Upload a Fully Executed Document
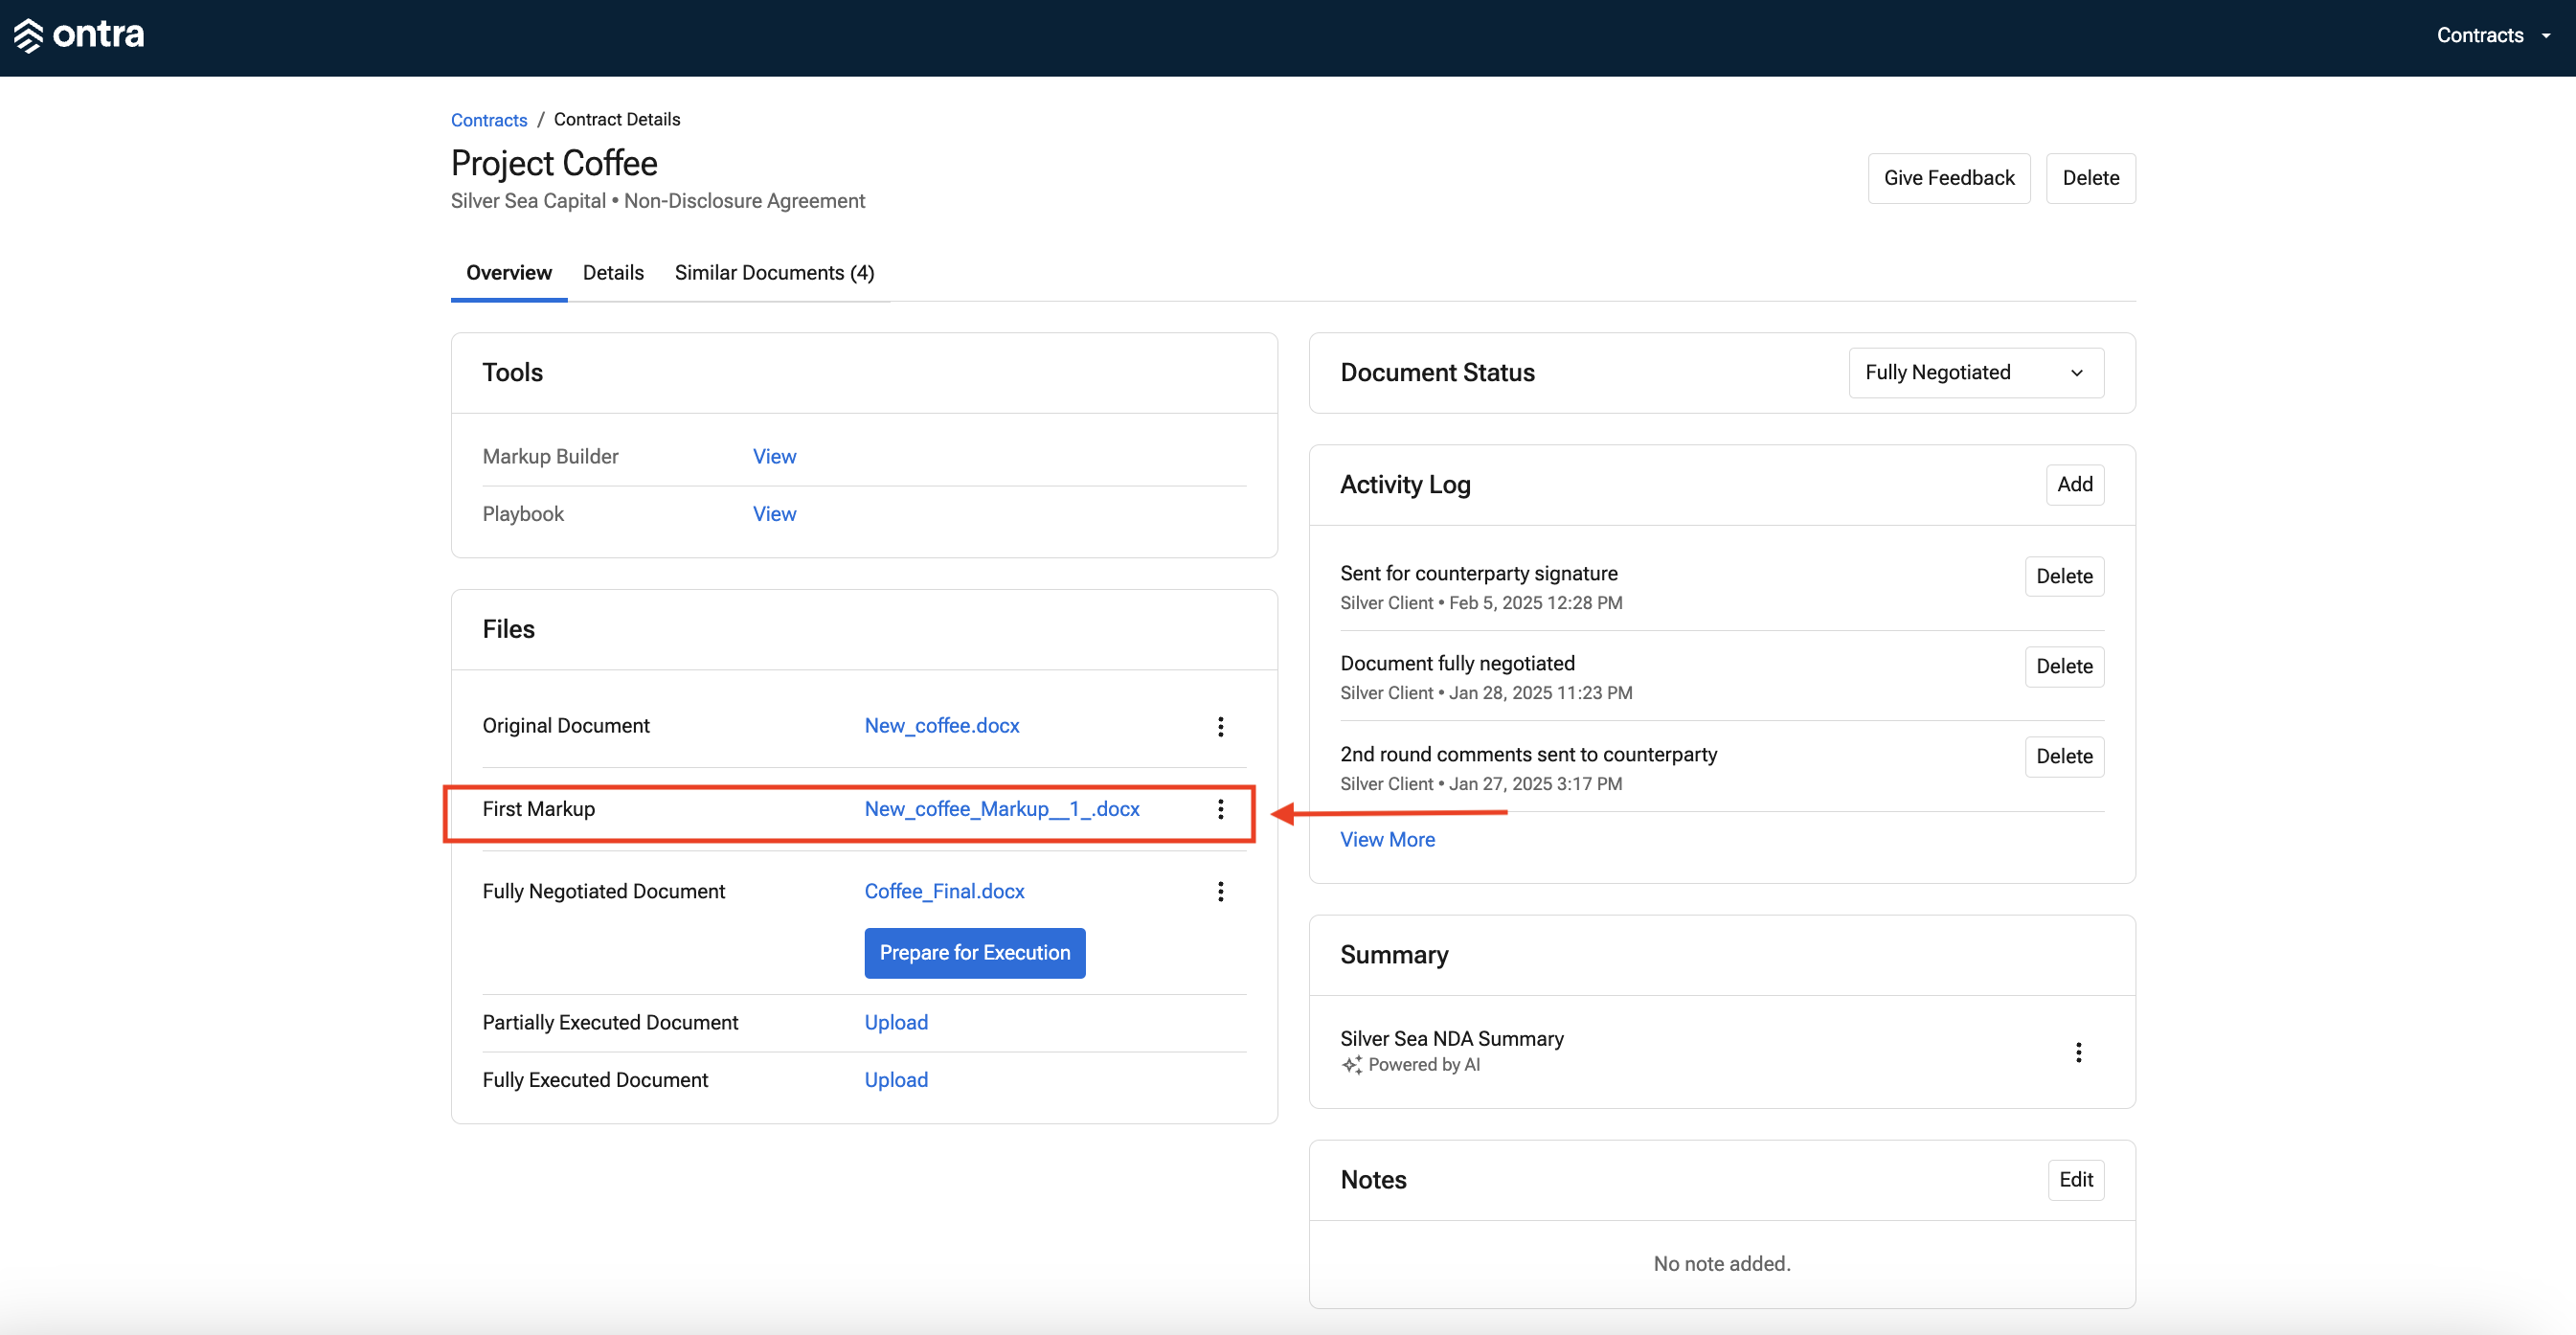 coord(896,1079)
